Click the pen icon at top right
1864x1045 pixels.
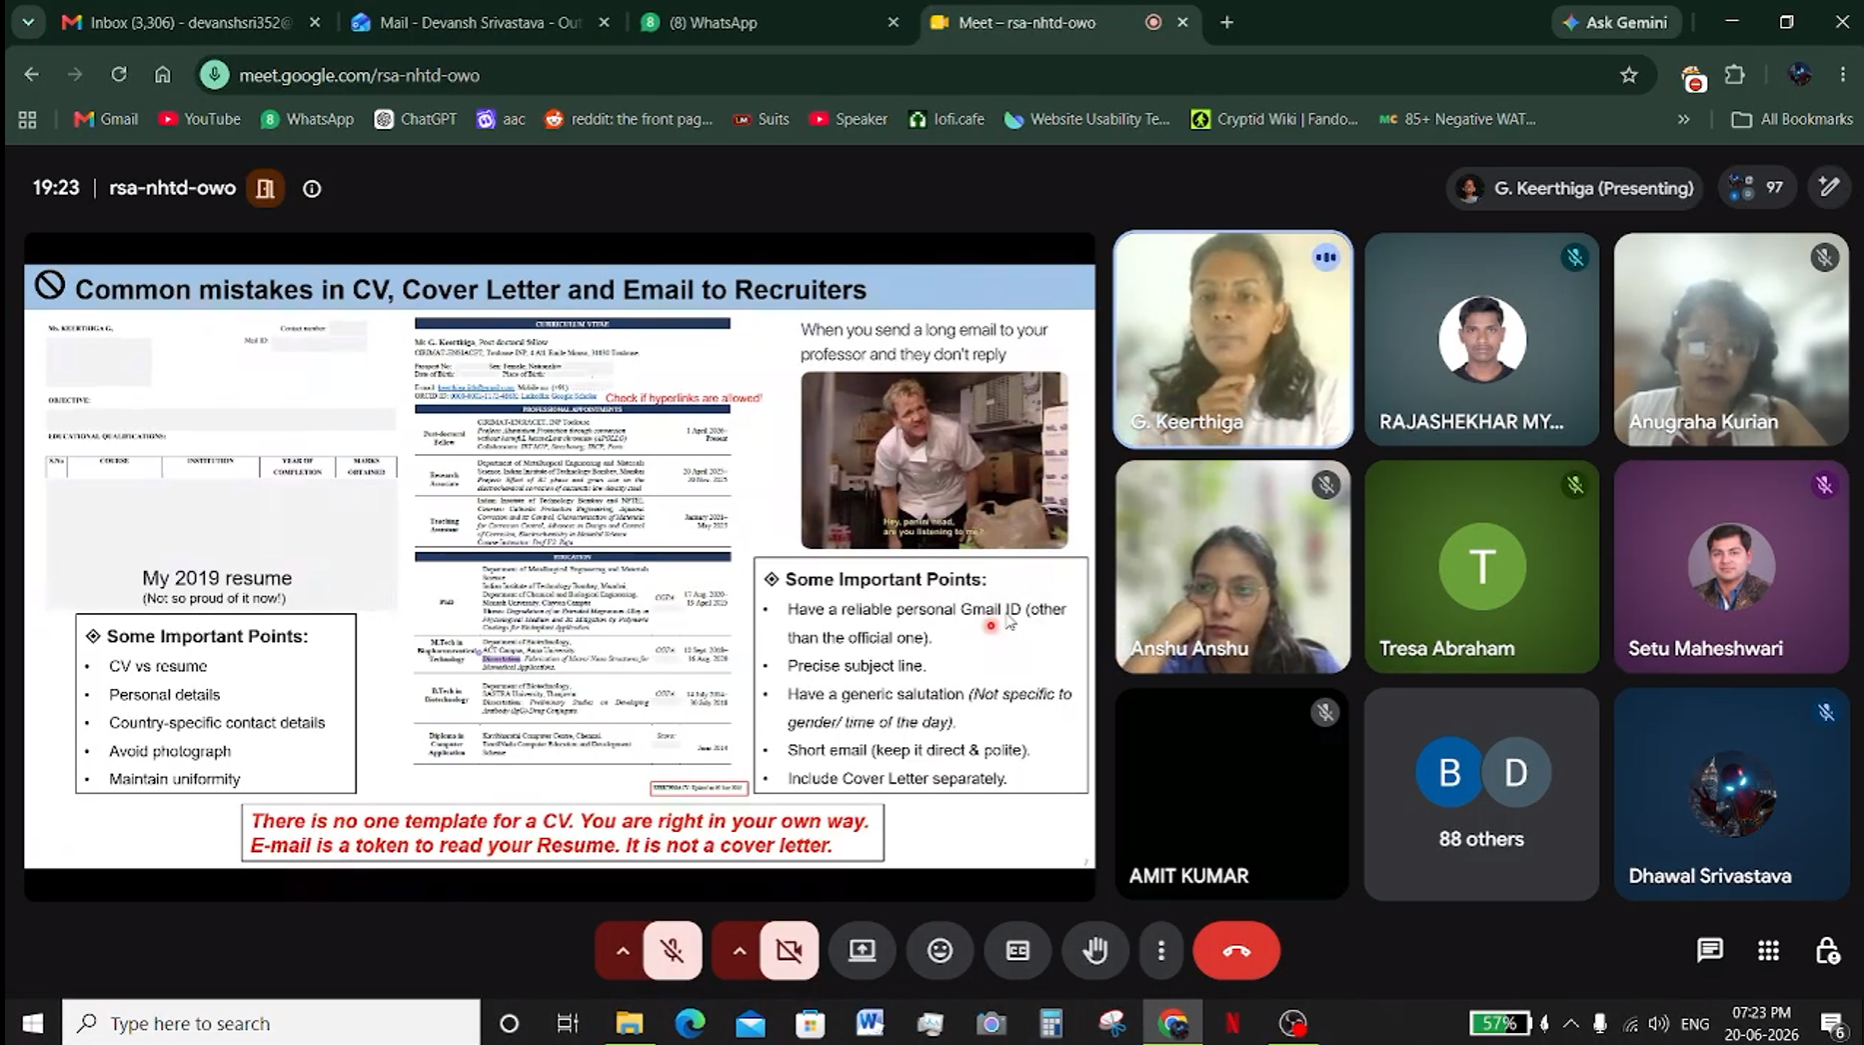pos(1829,188)
